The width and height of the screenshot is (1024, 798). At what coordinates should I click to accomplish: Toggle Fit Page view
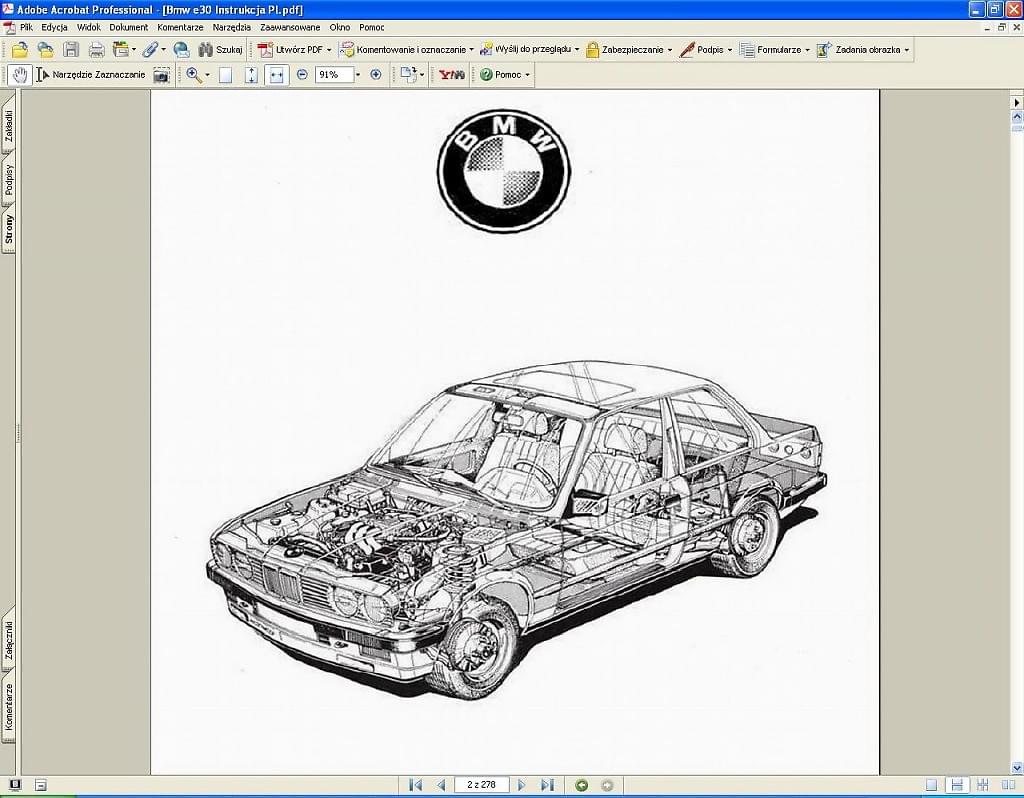251,75
